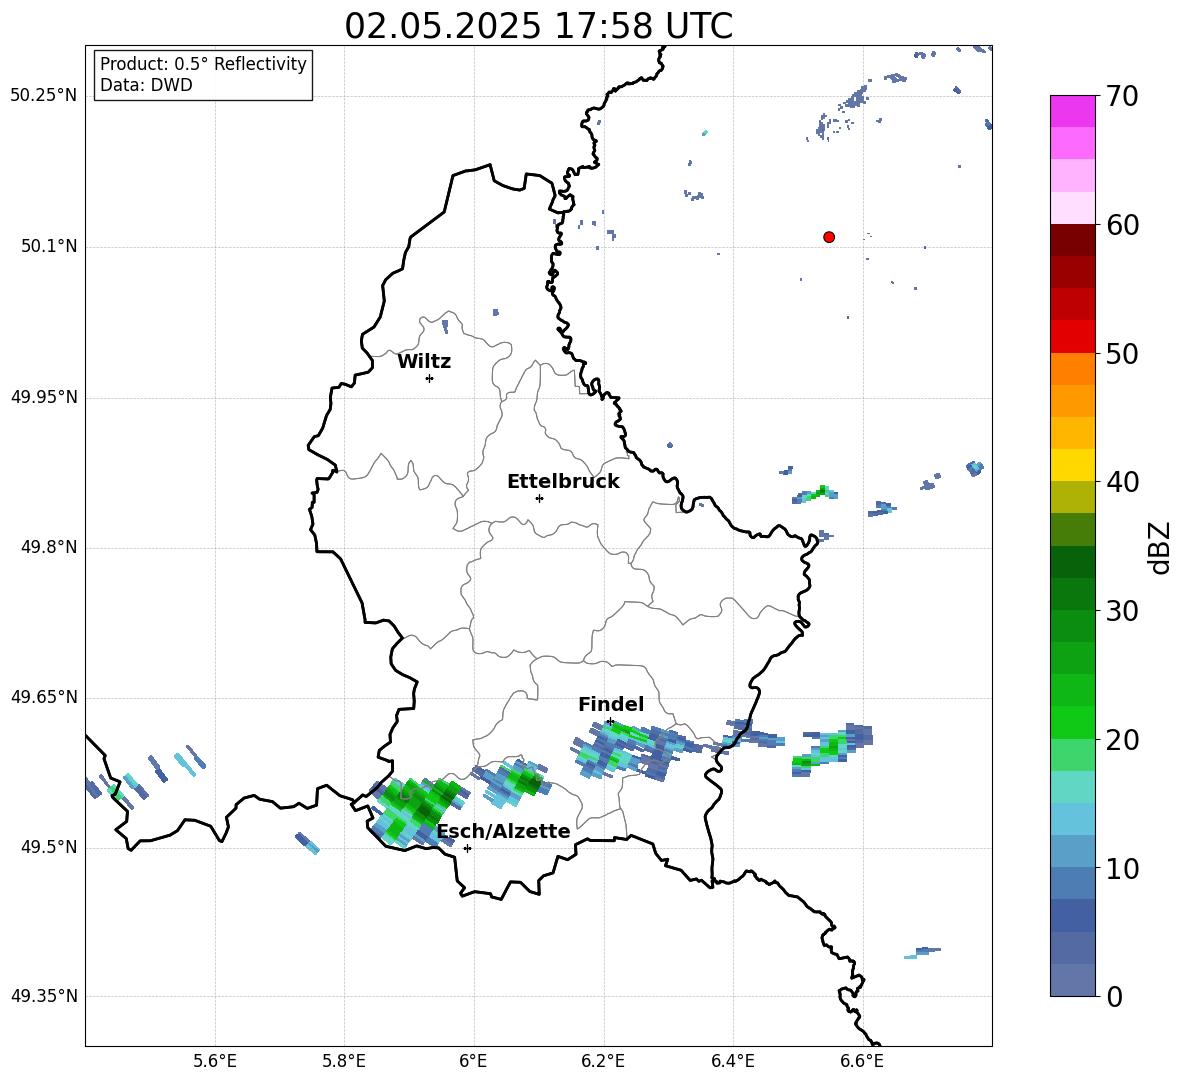Click the dark red colorbar segment below 60
Viewport: 1184px width, 1081px height.
(x=1072, y=240)
